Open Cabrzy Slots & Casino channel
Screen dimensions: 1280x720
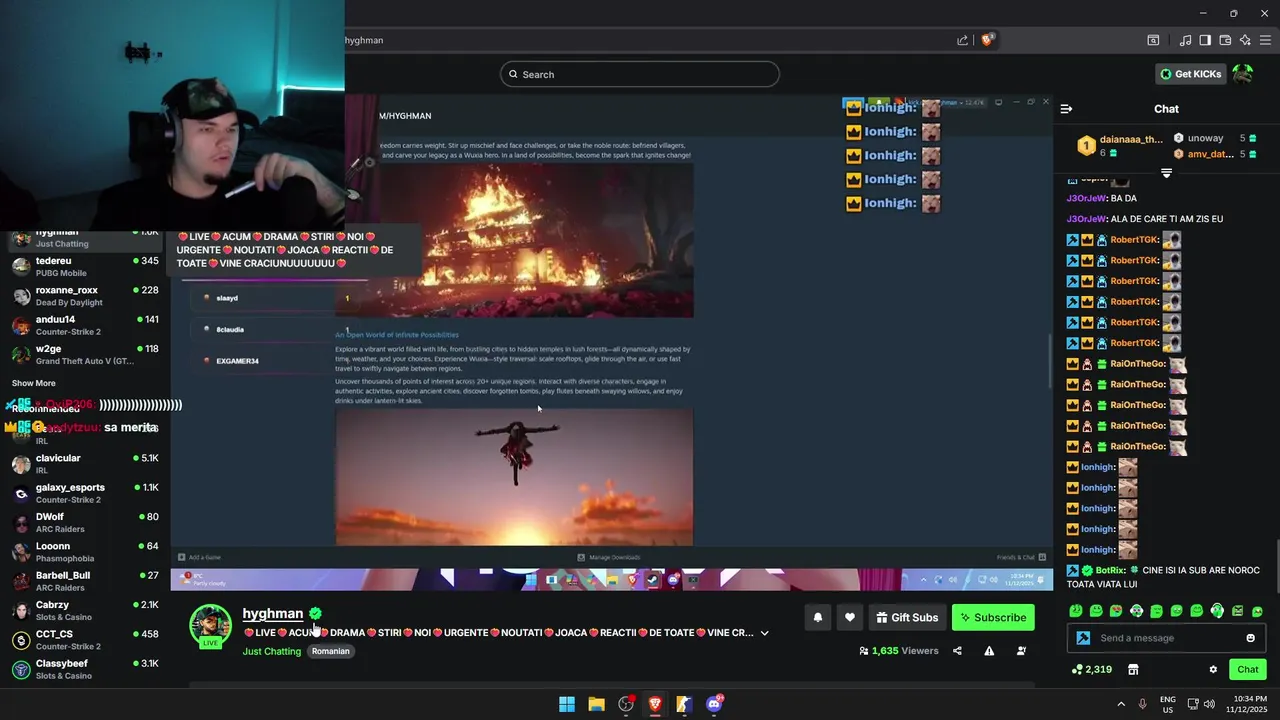pyautogui.click(x=85, y=611)
